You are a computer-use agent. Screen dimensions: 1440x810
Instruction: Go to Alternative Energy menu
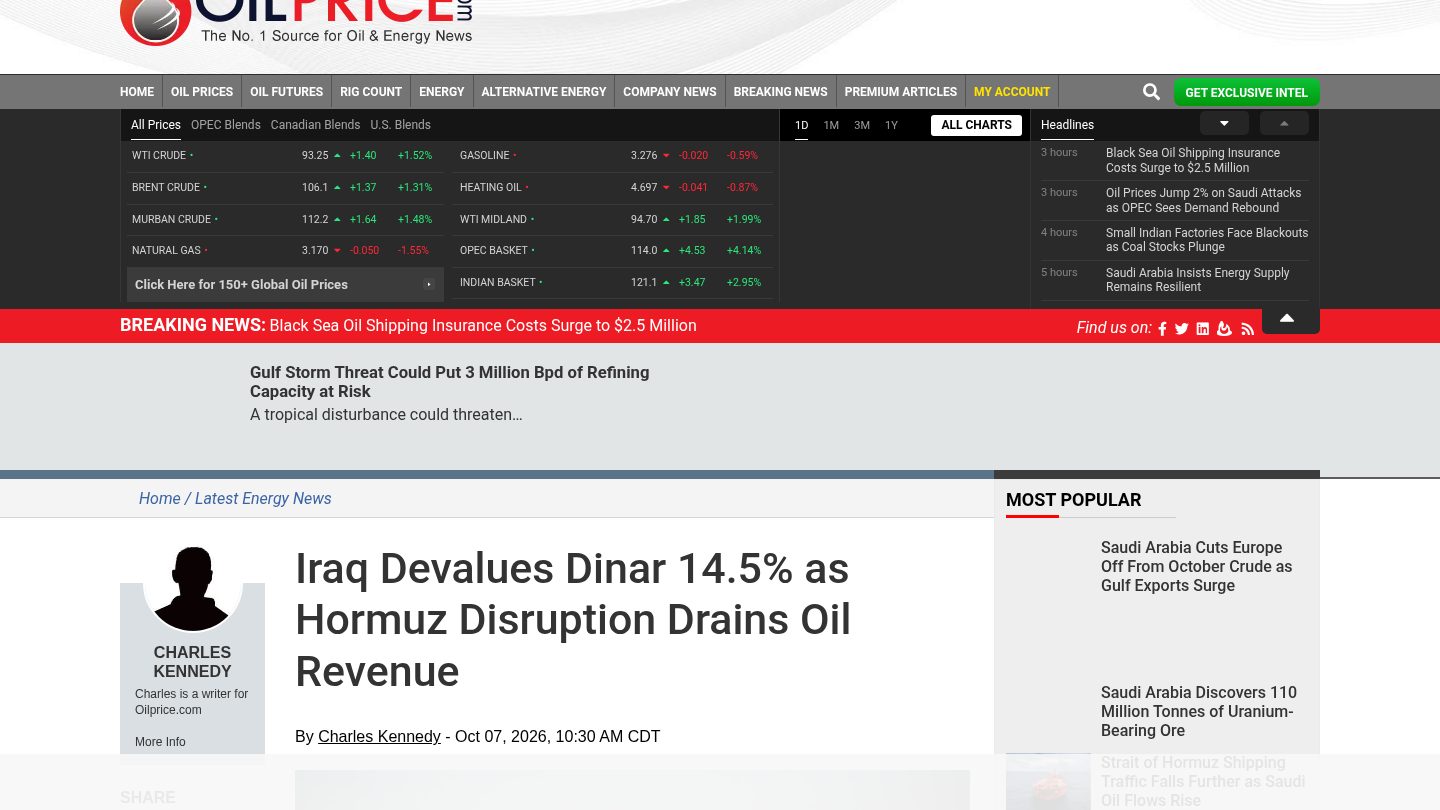pos(544,92)
